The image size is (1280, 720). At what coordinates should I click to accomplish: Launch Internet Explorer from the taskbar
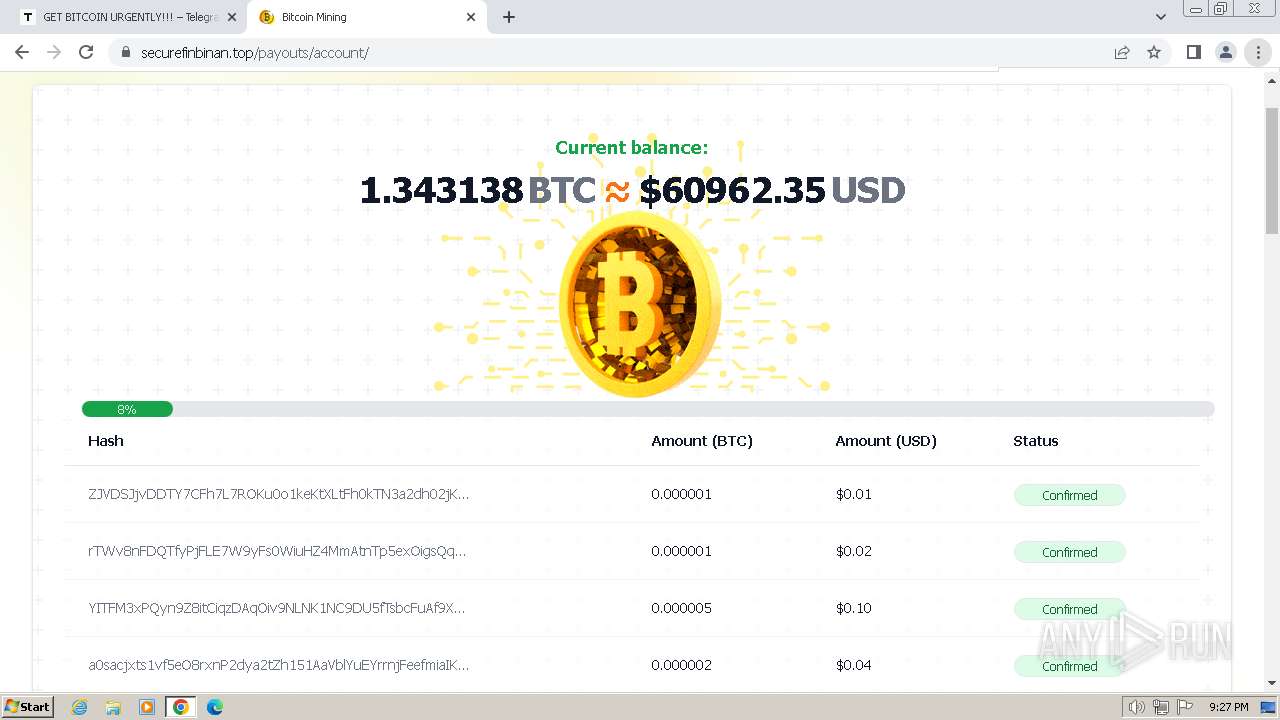tap(80, 707)
